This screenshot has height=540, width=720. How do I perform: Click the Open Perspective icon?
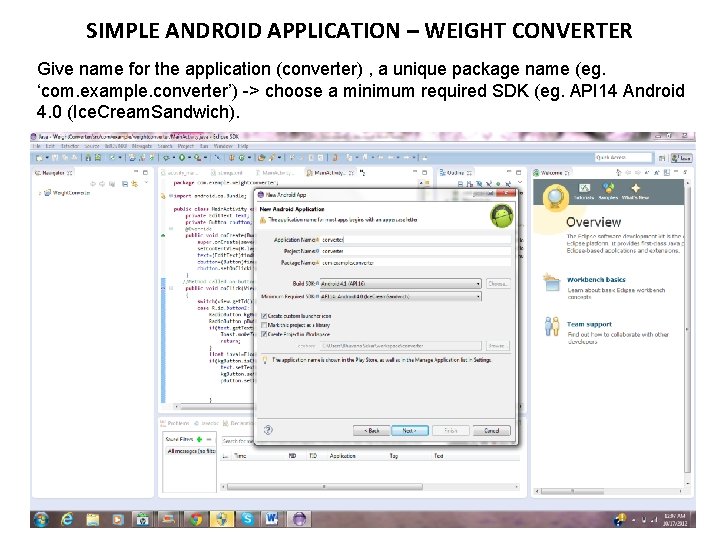661,158
